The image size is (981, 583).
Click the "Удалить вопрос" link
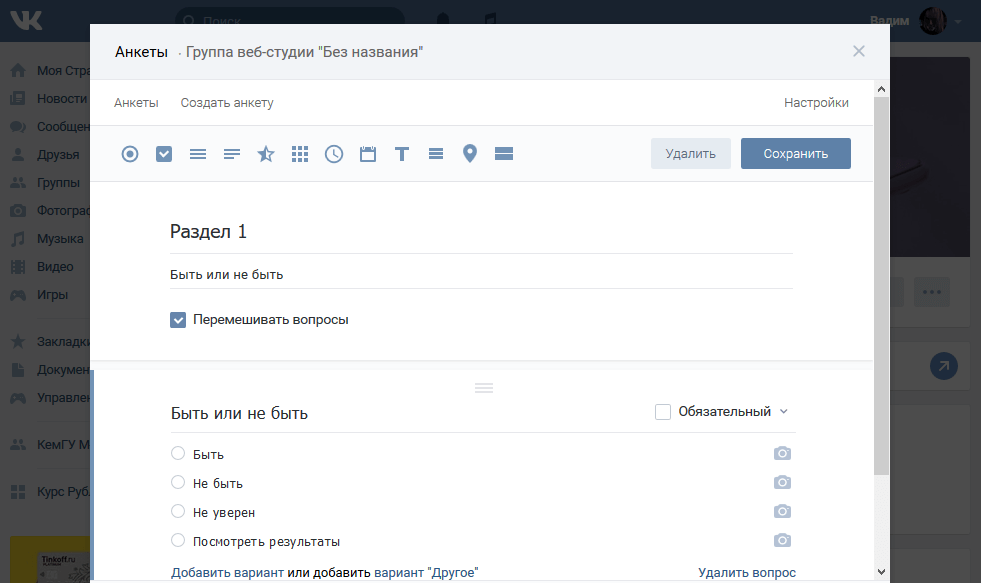(747, 572)
